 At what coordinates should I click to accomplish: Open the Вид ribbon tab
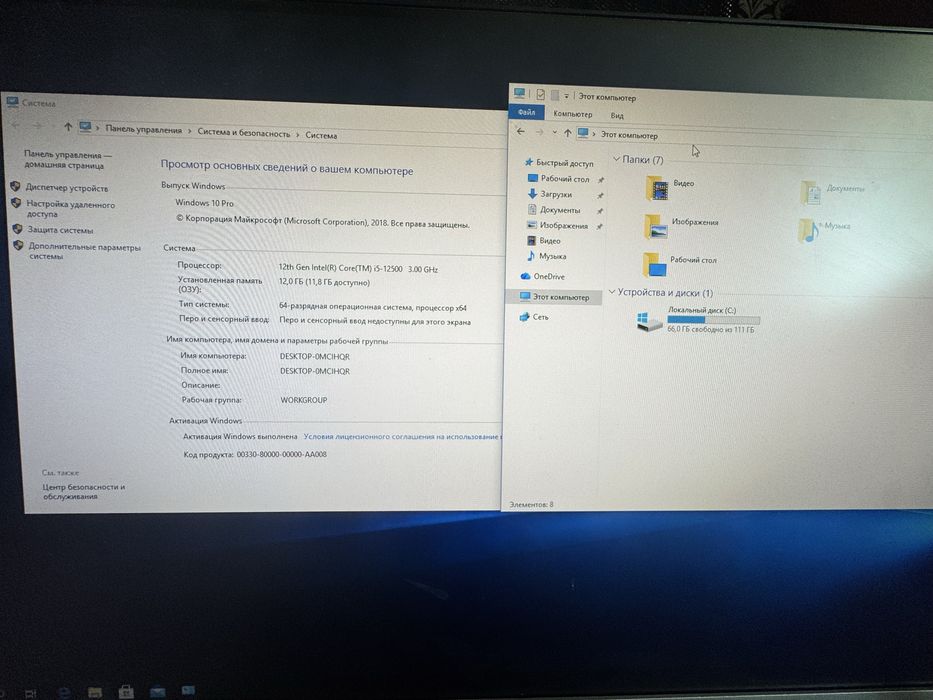(x=617, y=115)
